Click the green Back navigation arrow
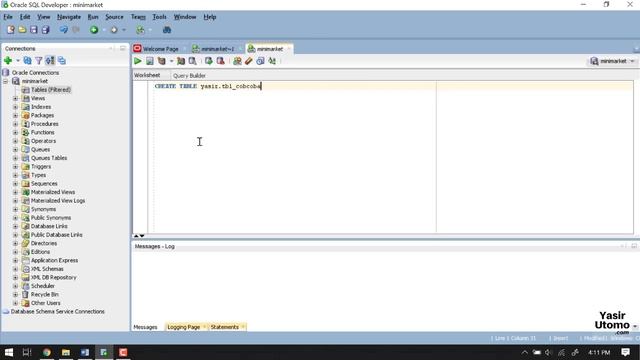Image resolution: width=640 pixels, height=360 pixels. click(x=94, y=30)
